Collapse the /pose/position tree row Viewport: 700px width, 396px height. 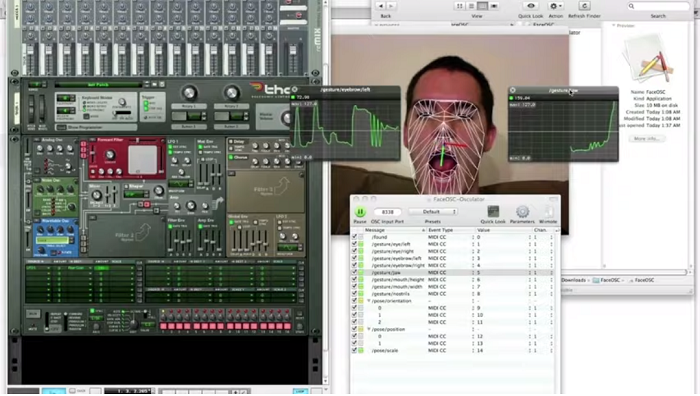tap(369, 329)
